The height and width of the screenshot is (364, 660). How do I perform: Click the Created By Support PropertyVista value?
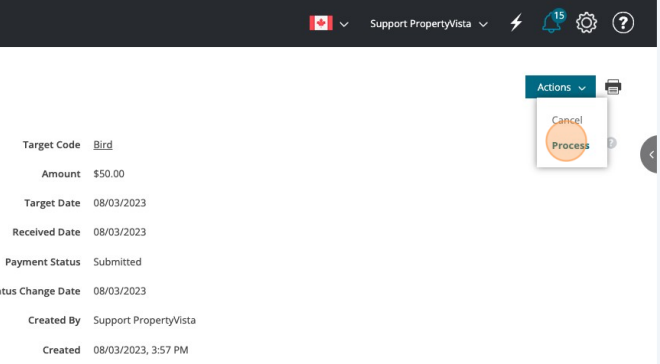(x=144, y=320)
